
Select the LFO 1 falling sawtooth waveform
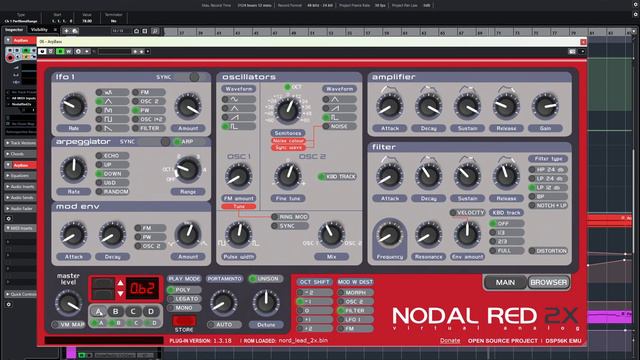click(x=111, y=128)
